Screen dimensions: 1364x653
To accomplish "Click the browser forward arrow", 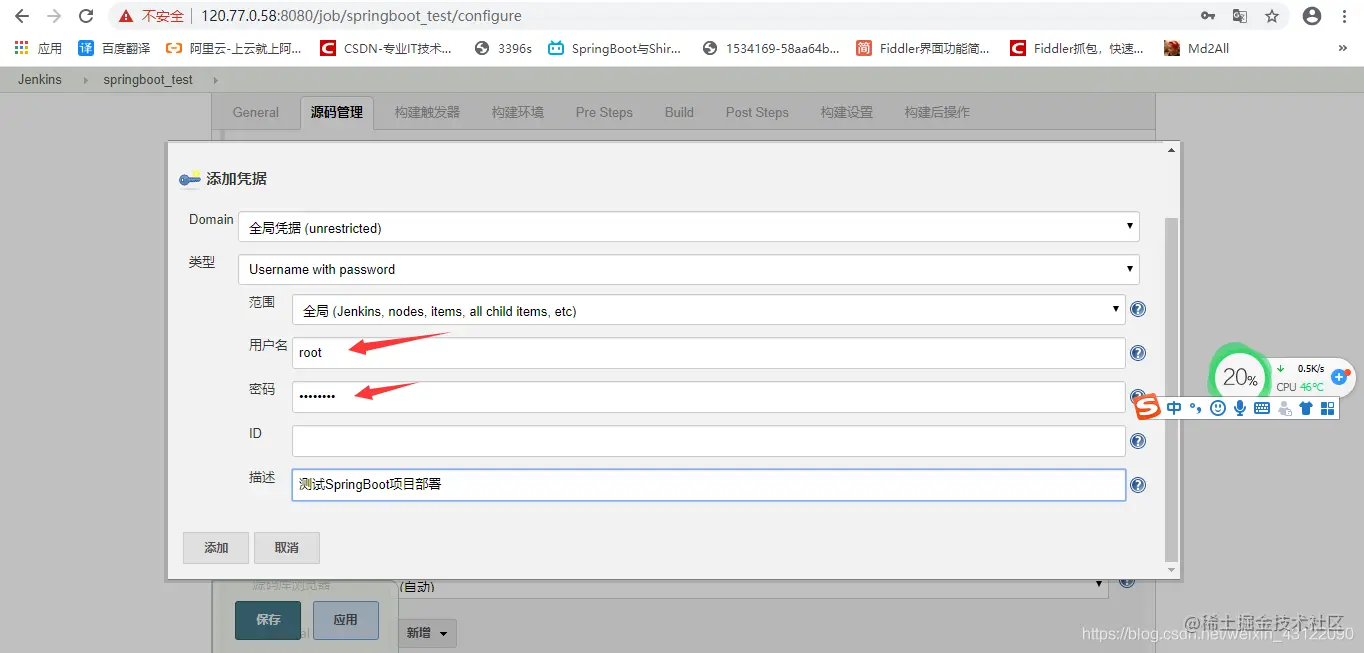I will click(54, 16).
